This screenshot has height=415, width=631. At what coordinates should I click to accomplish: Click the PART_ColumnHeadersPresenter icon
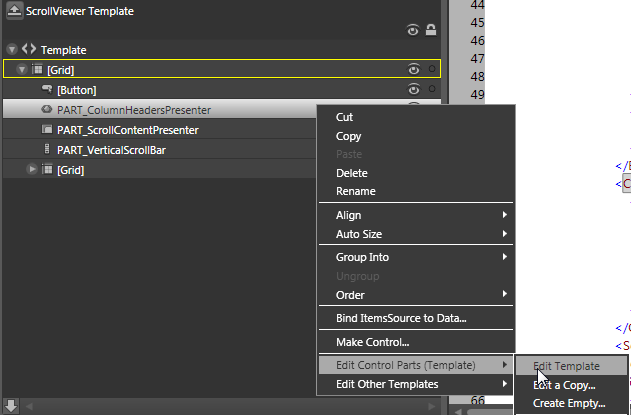47,109
